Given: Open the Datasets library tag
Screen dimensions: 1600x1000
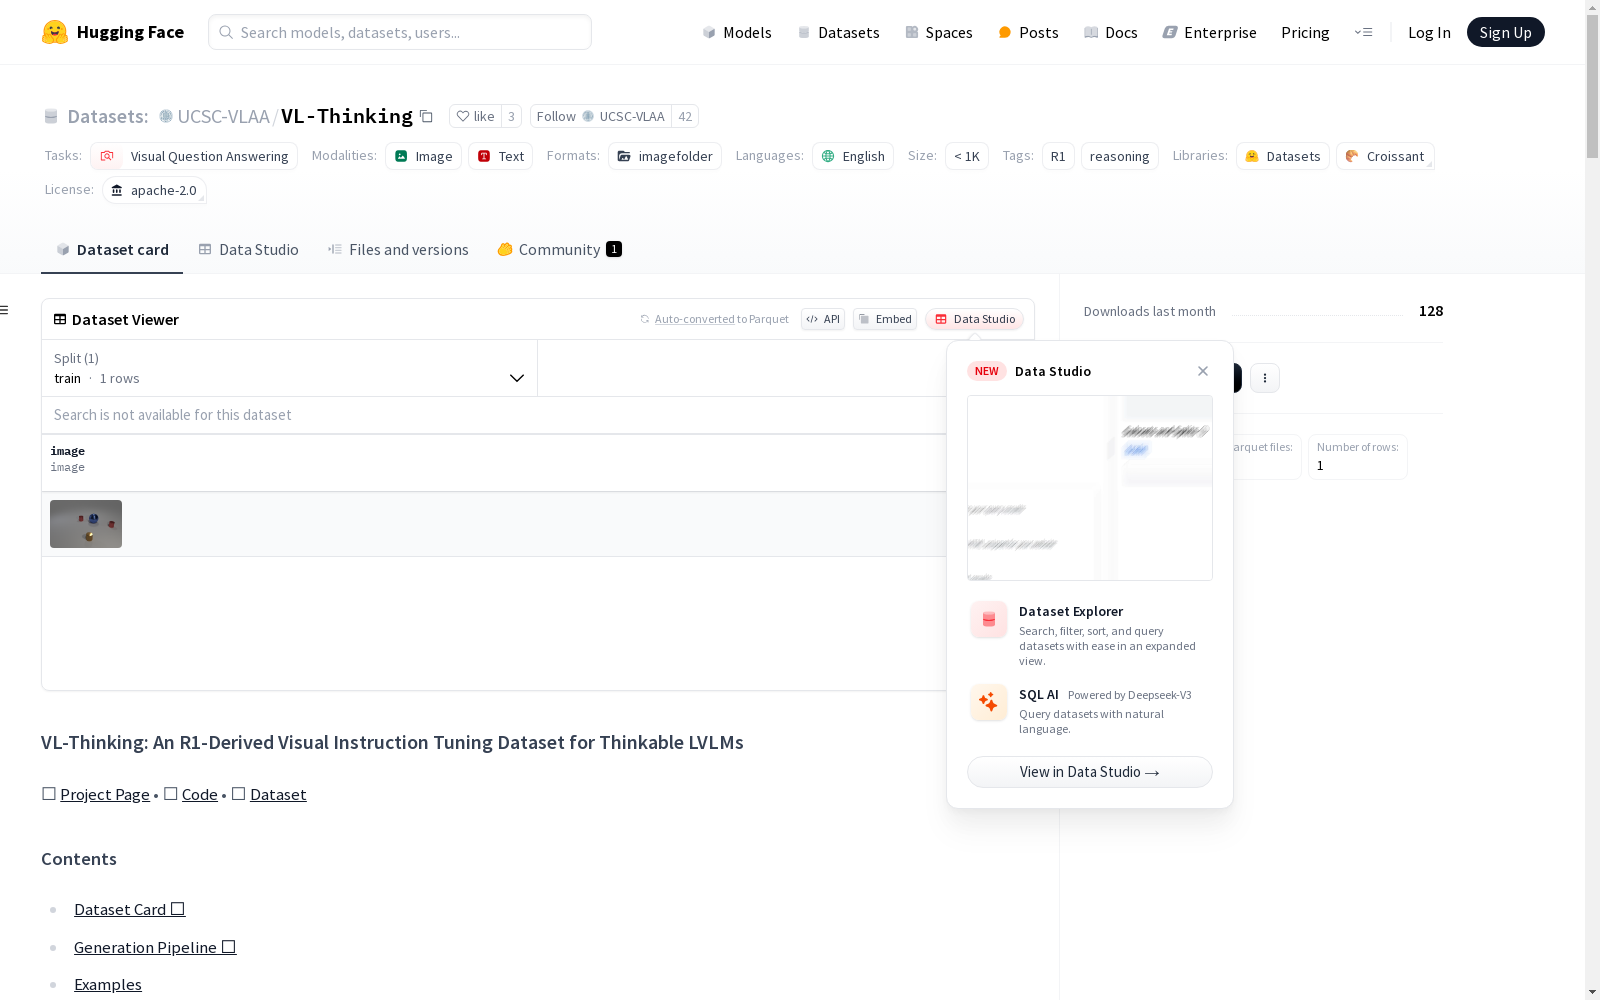Looking at the screenshot, I should tap(1283, 156).
